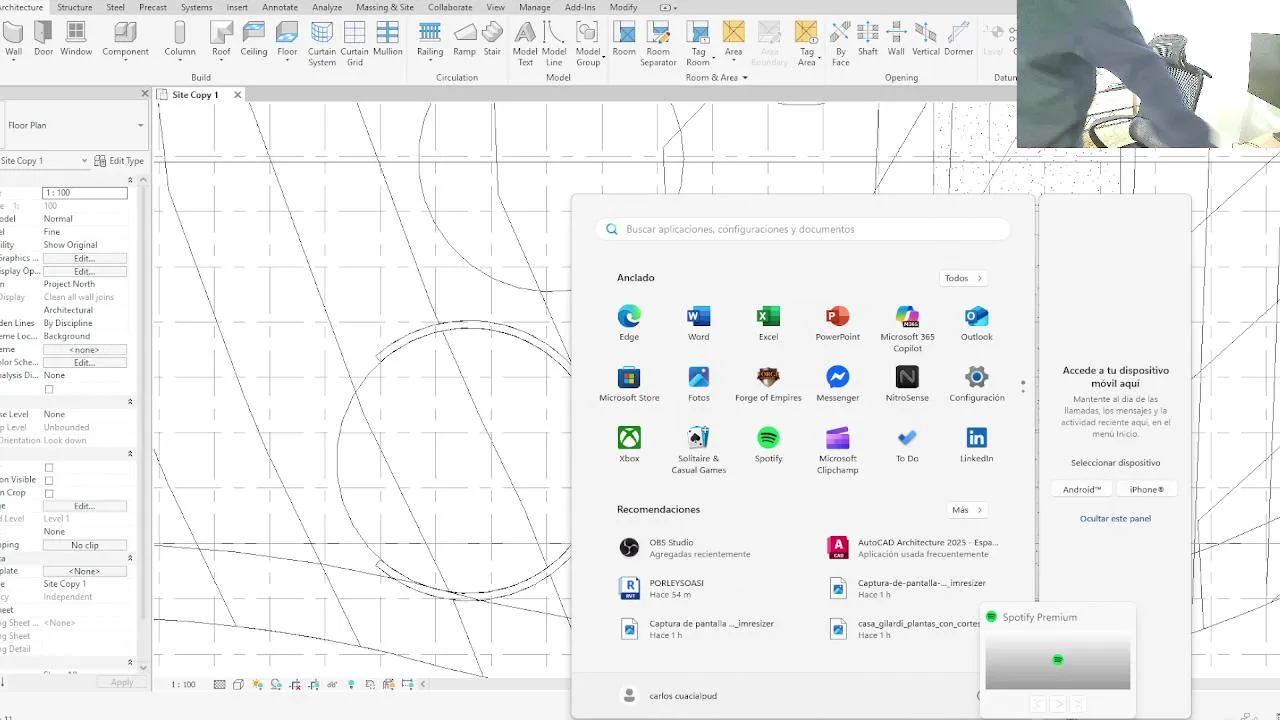Viewport: 1280px width, 720px height.
Task: Open the Annotate ribbon tab
Action: [280, 7]
